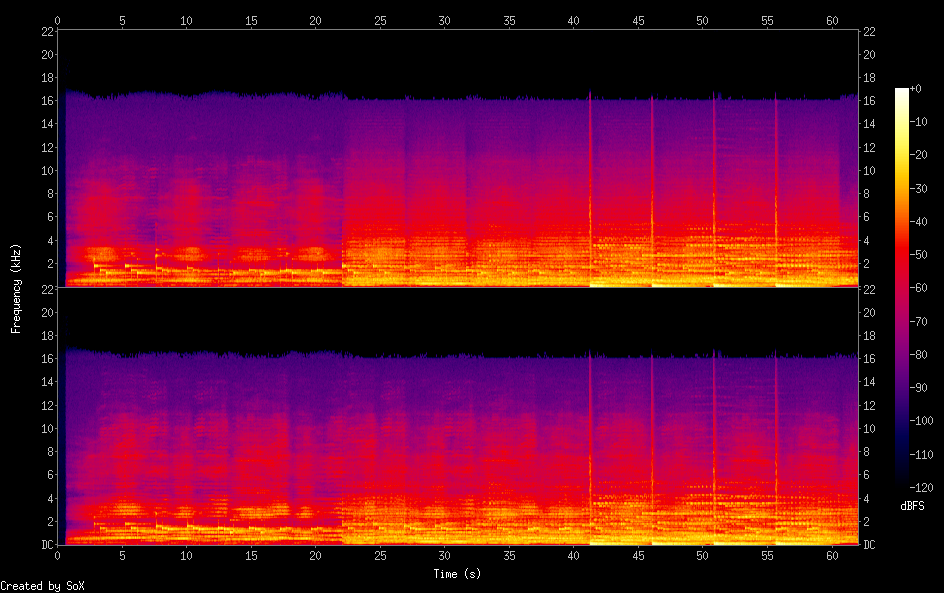
Task: Click "12" on the lower channel's right frequency axis
Action: (x=869, y=405)
